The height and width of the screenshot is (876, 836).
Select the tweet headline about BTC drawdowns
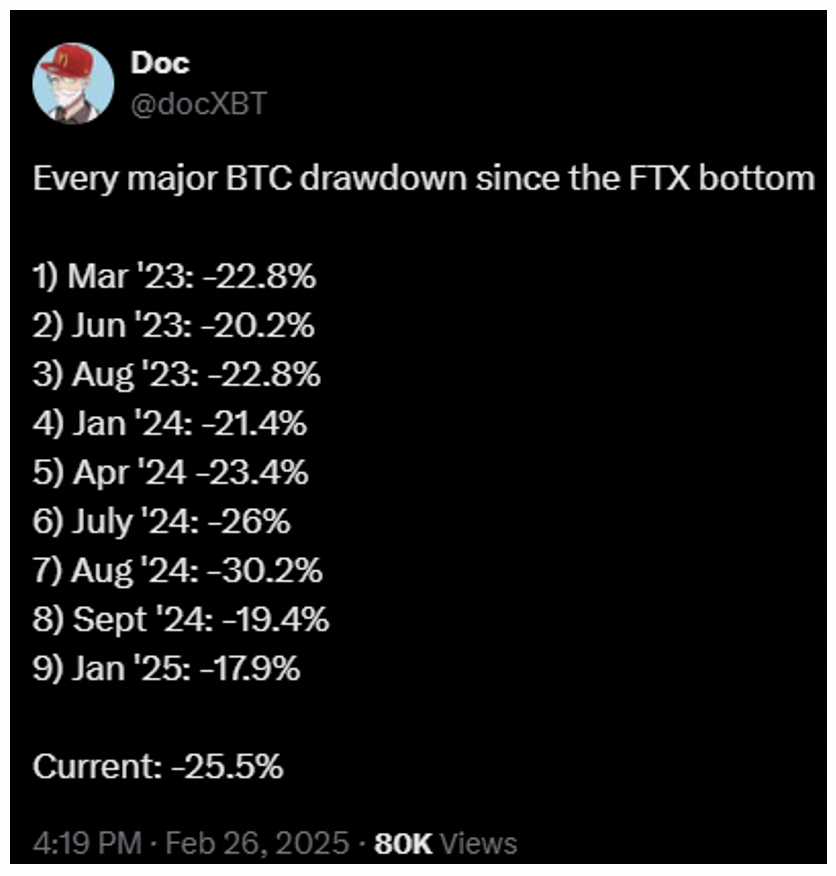(424, 179)
